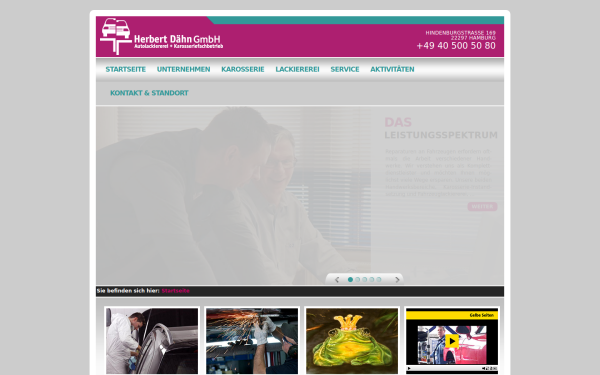
Task: Click the Leistungsspektrum slide heading
Action: [441, 135]
